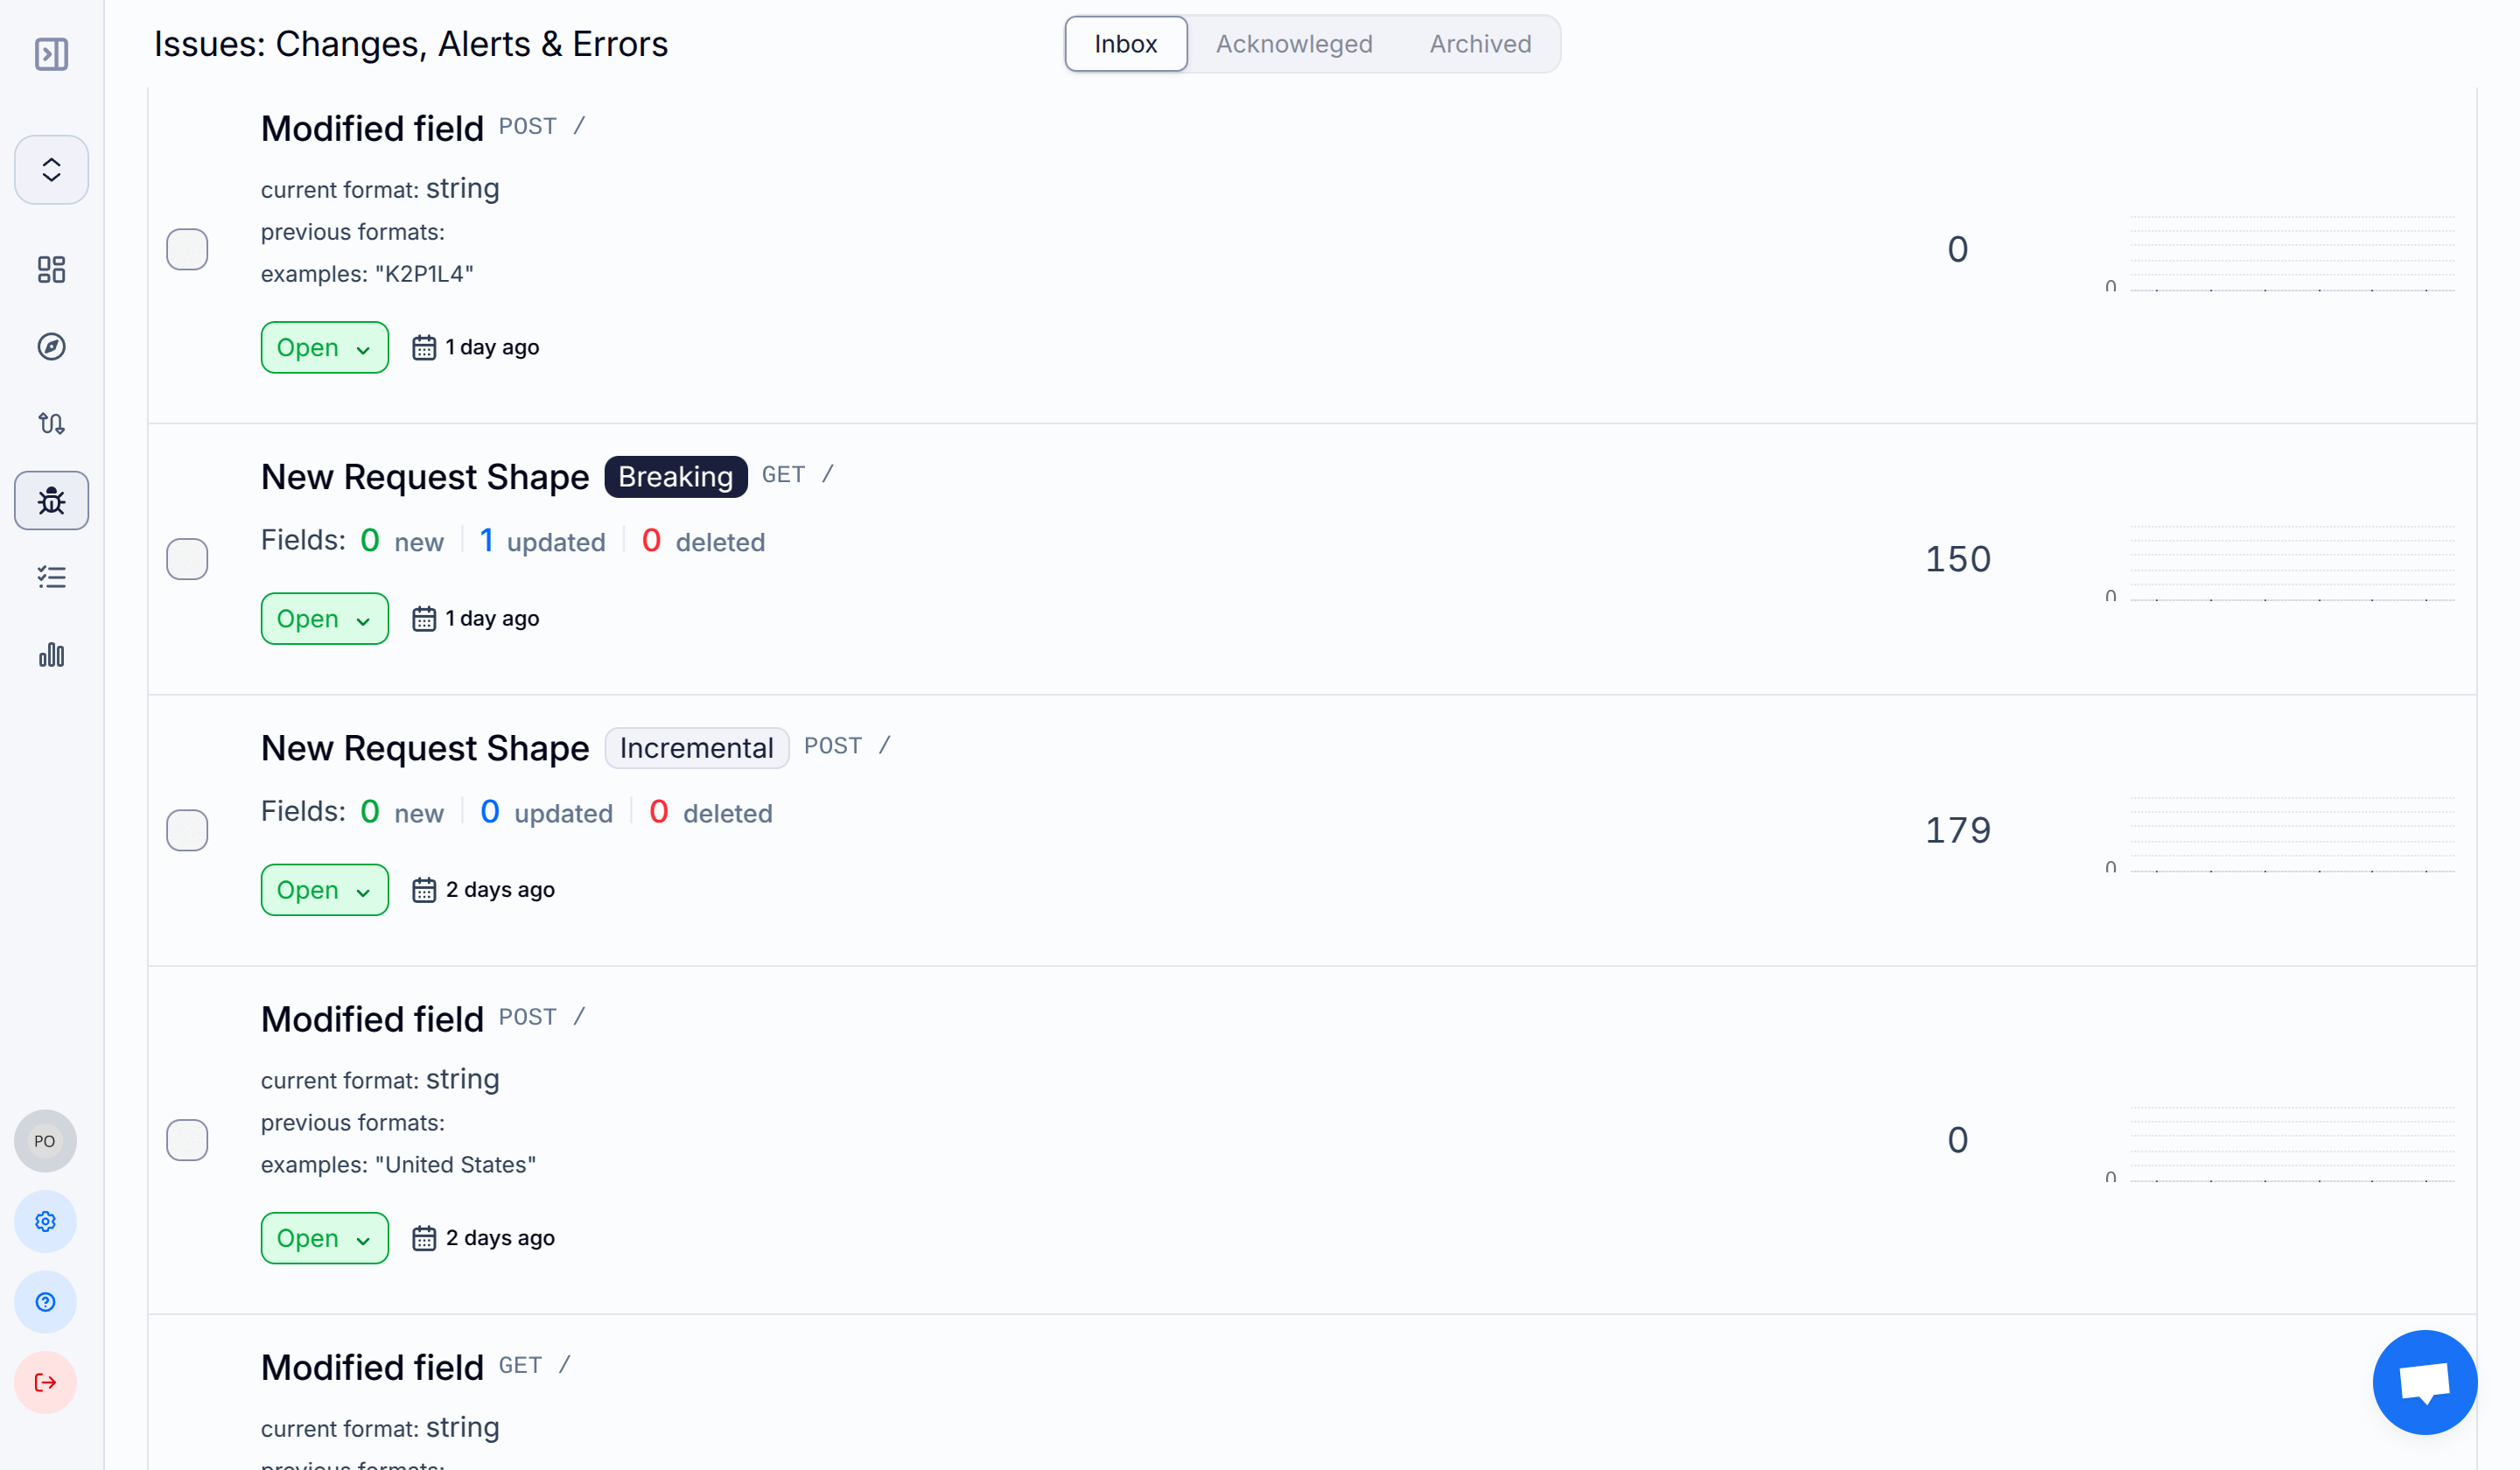Image resolution: width=2520 pixels, height=1470 pixels.
Task: Open the workspace switcher icon
Action: tap(51, 169)
